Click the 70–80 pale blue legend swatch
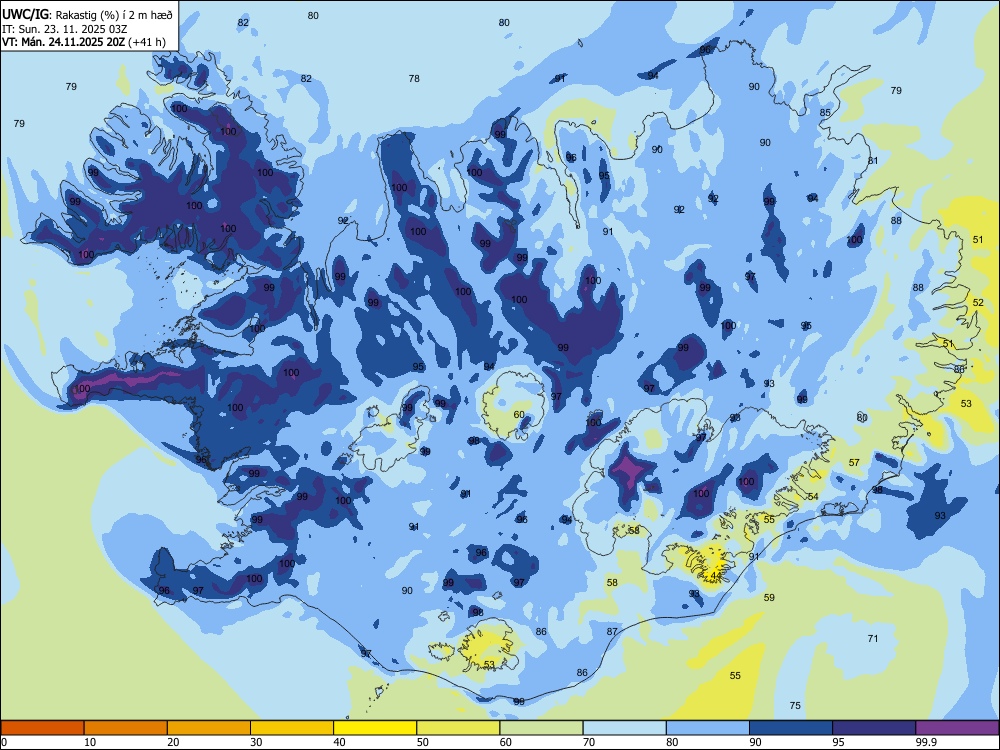The image size is (1000, 750). click(x=624, y=728)
